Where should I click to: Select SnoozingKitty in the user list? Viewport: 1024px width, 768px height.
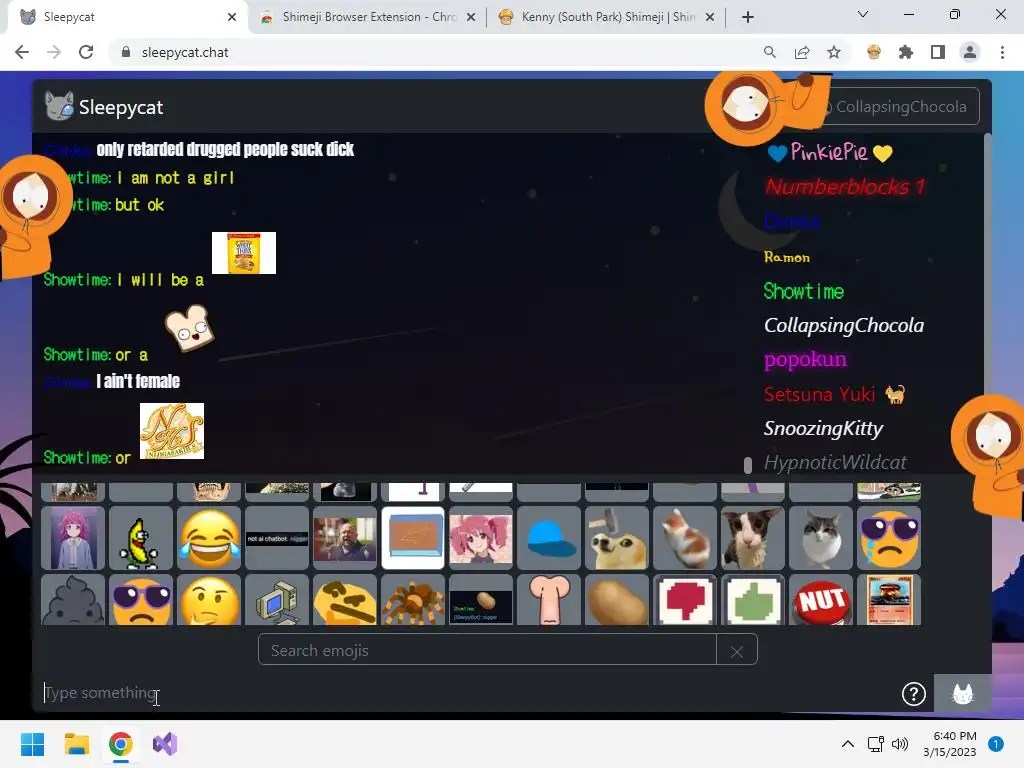(824, 428)
